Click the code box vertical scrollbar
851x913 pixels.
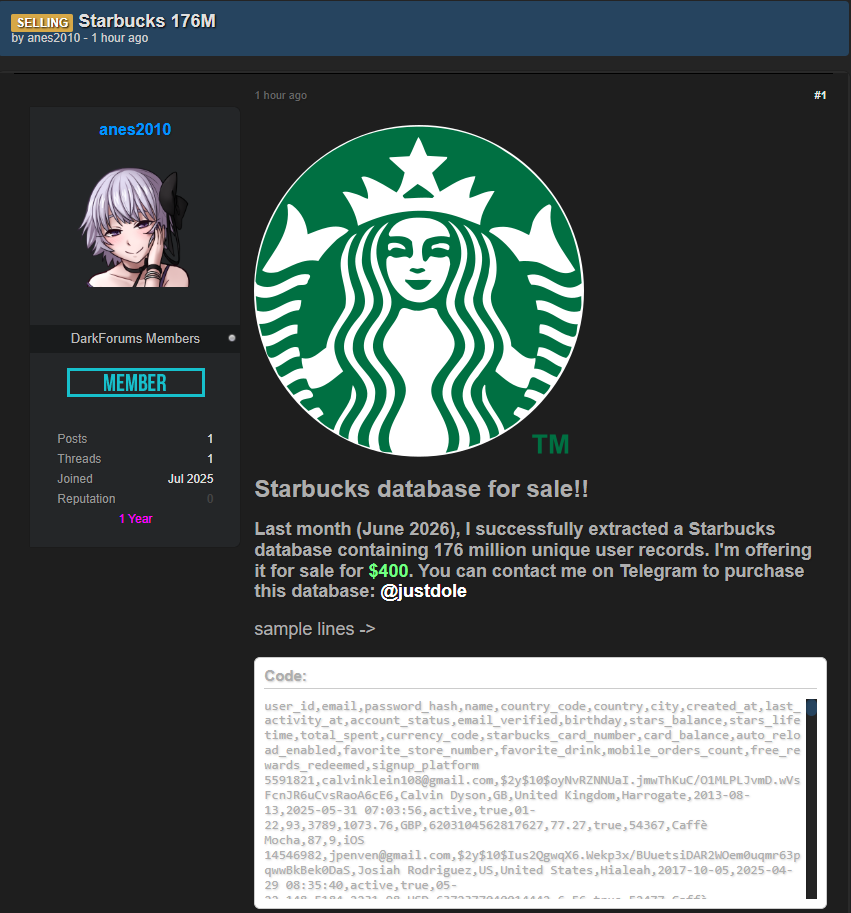coord(811,799)
